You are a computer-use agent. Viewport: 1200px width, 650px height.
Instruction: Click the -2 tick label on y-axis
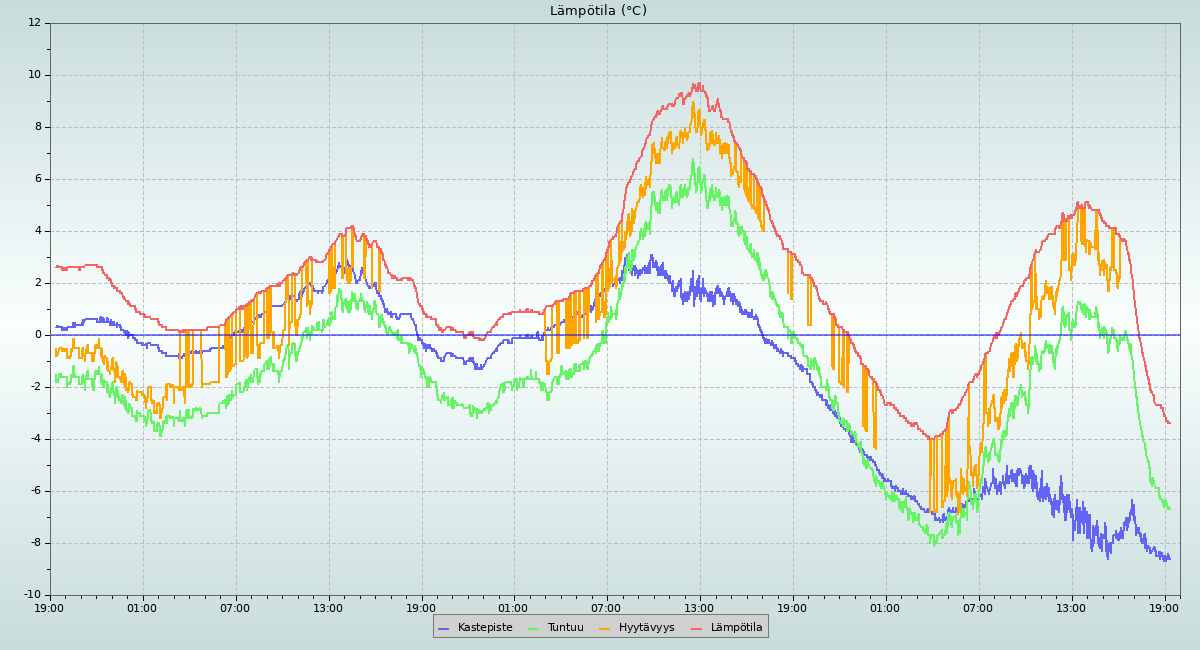coord(35,387)
